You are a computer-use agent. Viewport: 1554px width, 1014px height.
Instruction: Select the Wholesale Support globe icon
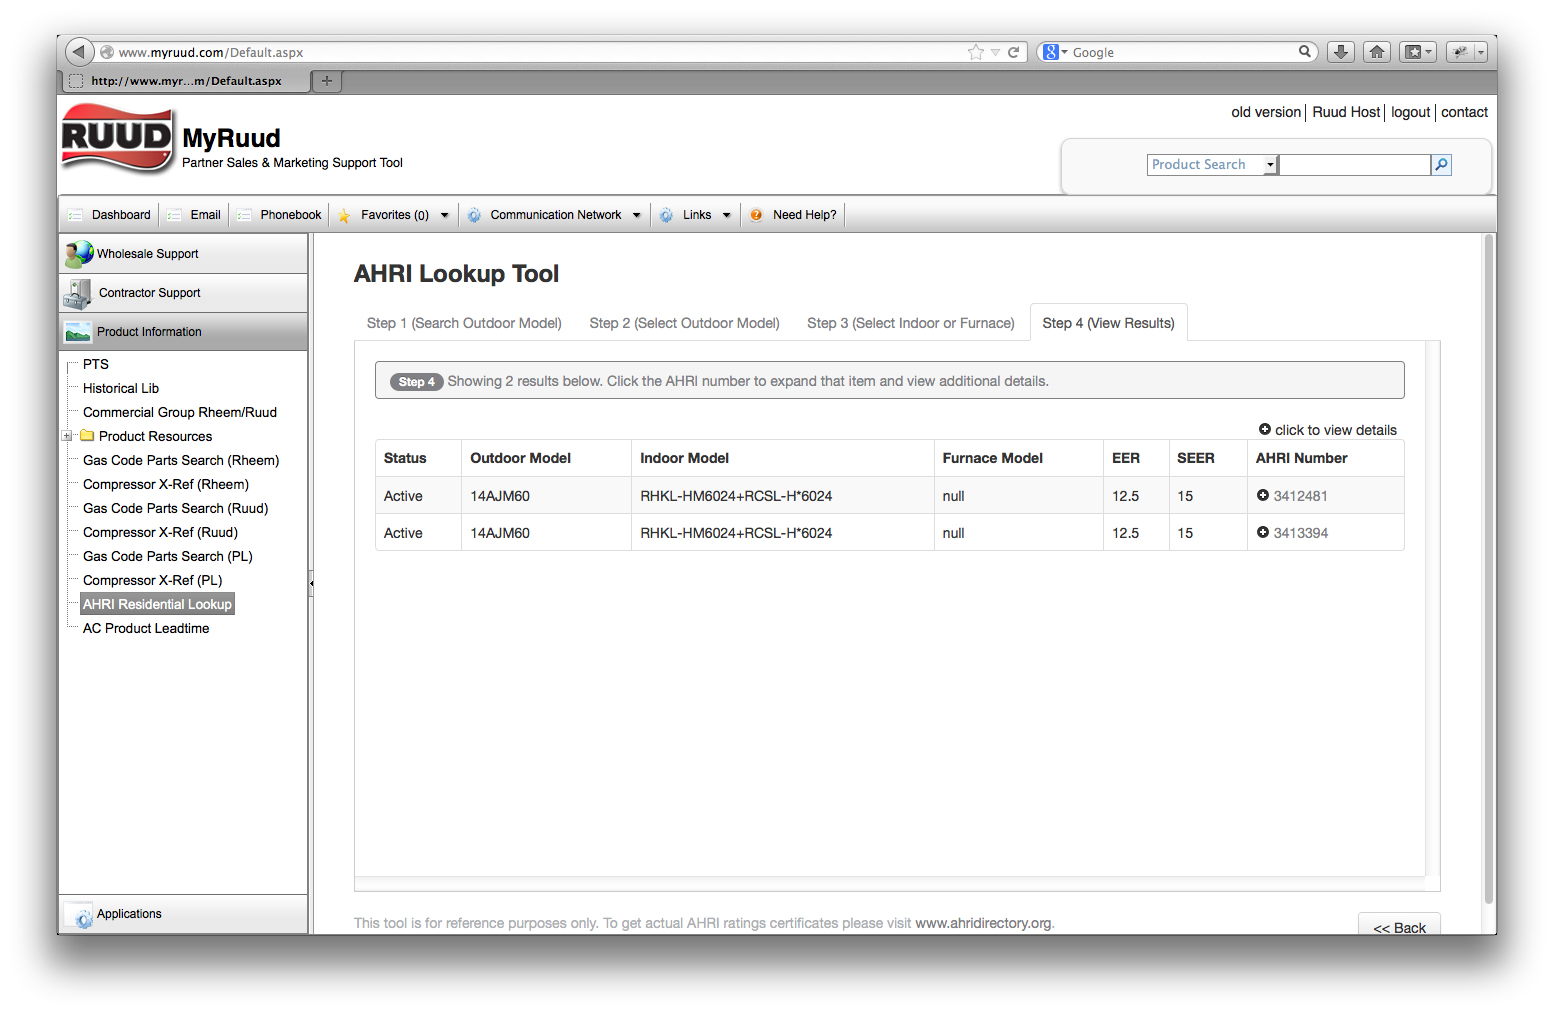pyautogui.click(x=78, y=253)
